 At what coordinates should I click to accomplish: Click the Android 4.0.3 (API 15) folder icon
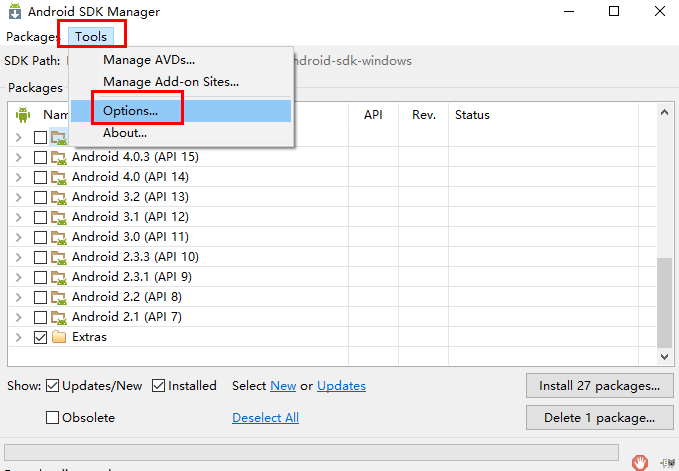pyautogui.click(x=59, y=158)
